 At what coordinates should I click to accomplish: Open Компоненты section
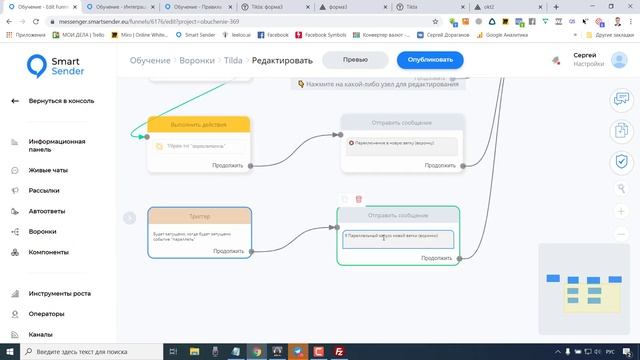pyautogui.click(x=49, y=252)
